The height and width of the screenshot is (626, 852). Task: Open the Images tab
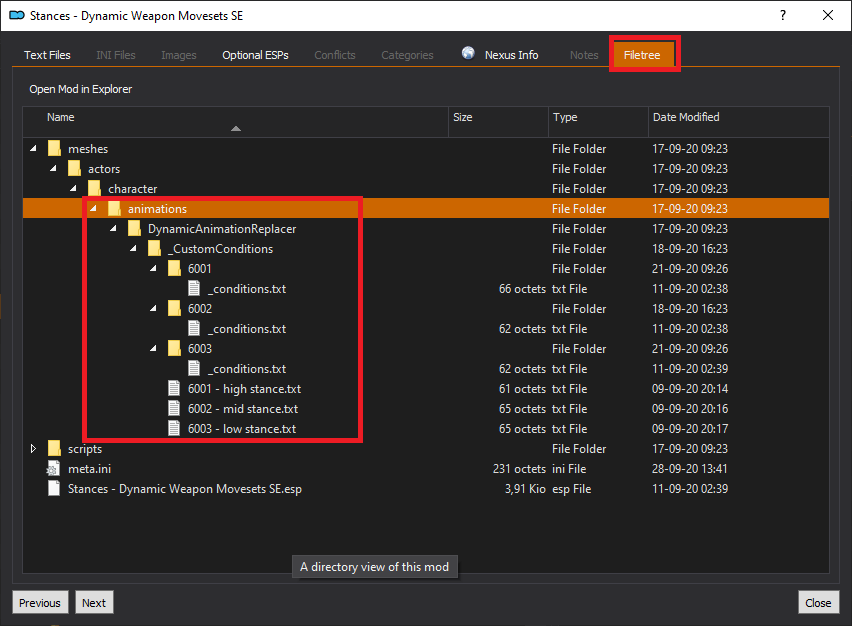(x=179, y=55)
